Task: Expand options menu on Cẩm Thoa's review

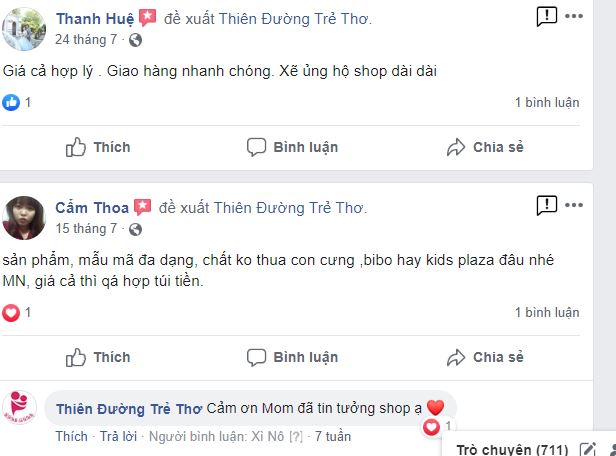Action: click(x=574, y=205)
